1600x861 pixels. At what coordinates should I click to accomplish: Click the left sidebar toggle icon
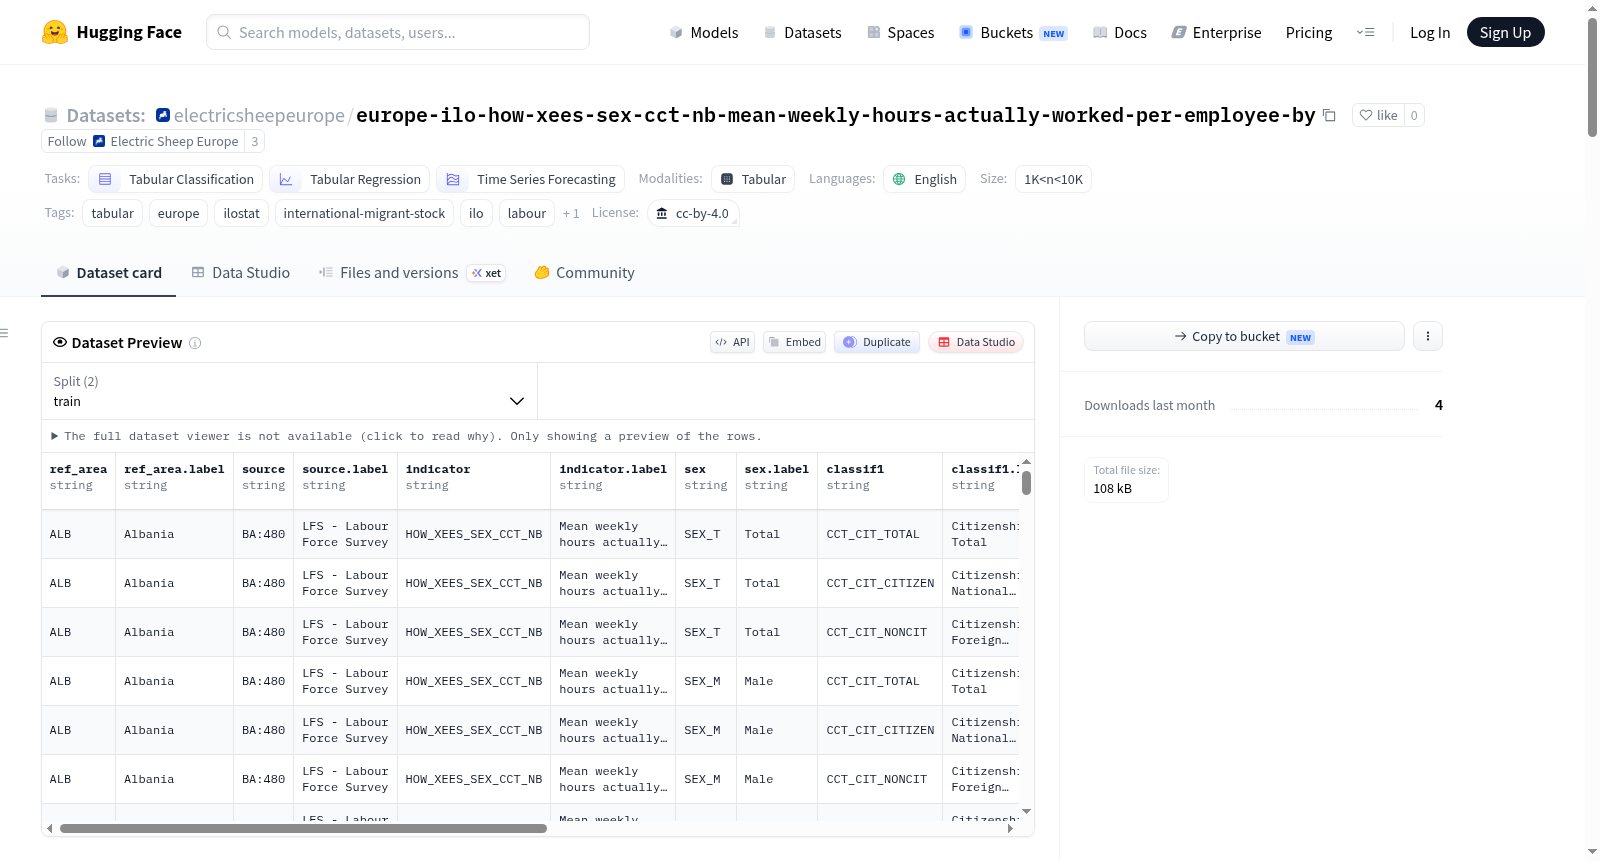[5, 333]
